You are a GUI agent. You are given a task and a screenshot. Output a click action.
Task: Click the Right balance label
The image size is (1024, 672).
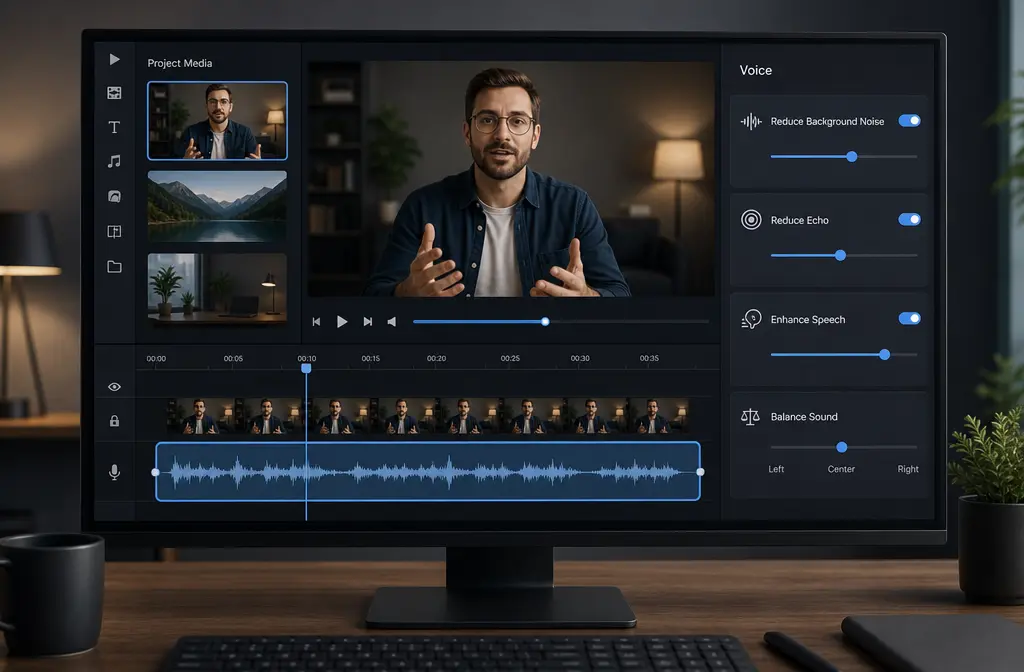pos(908,469)
